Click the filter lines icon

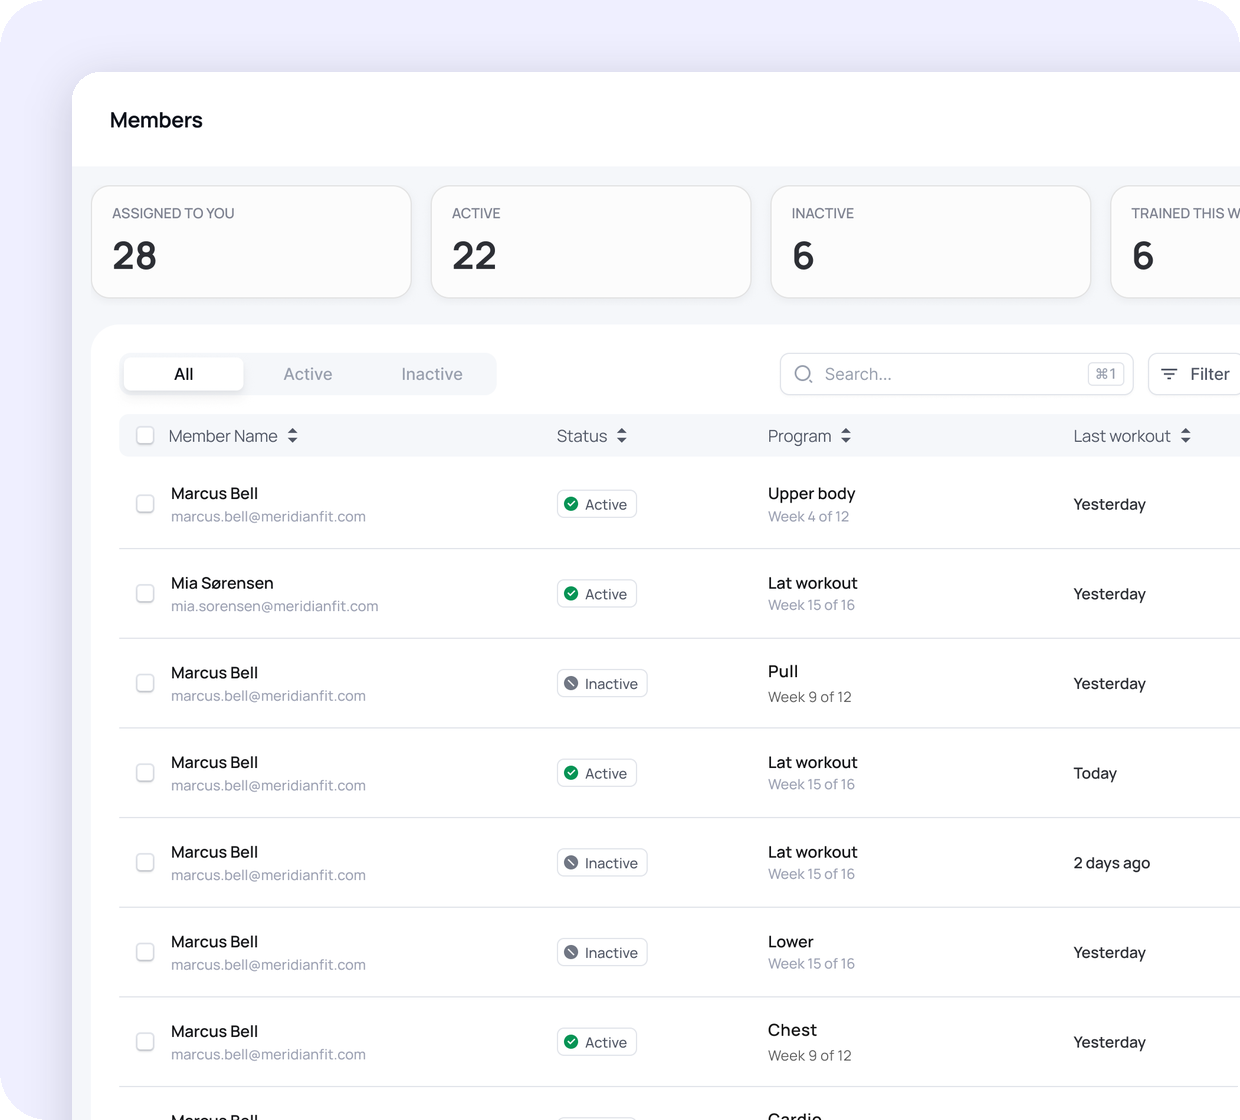click(1169, 374)
